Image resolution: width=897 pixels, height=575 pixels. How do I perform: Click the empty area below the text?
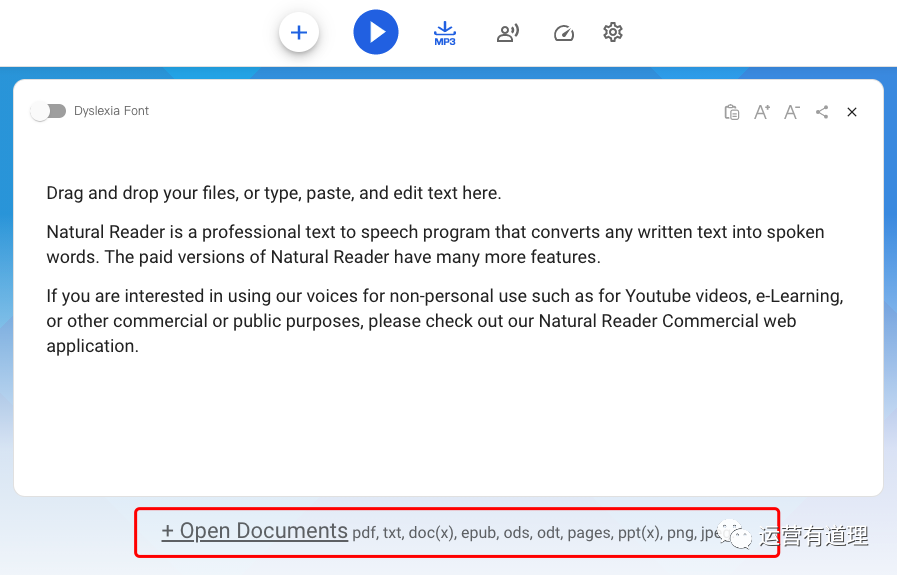tap(448, 430)
